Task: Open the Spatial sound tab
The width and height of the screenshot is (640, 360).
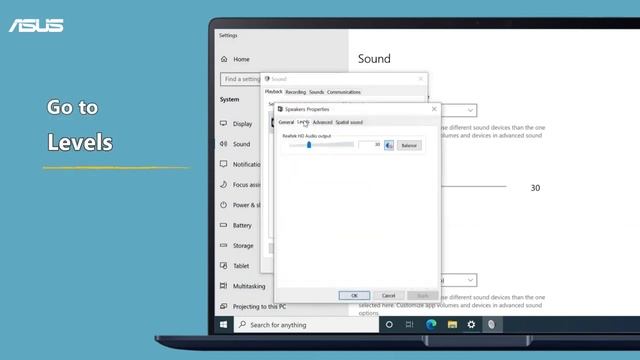Action: (x=349, y=122)
